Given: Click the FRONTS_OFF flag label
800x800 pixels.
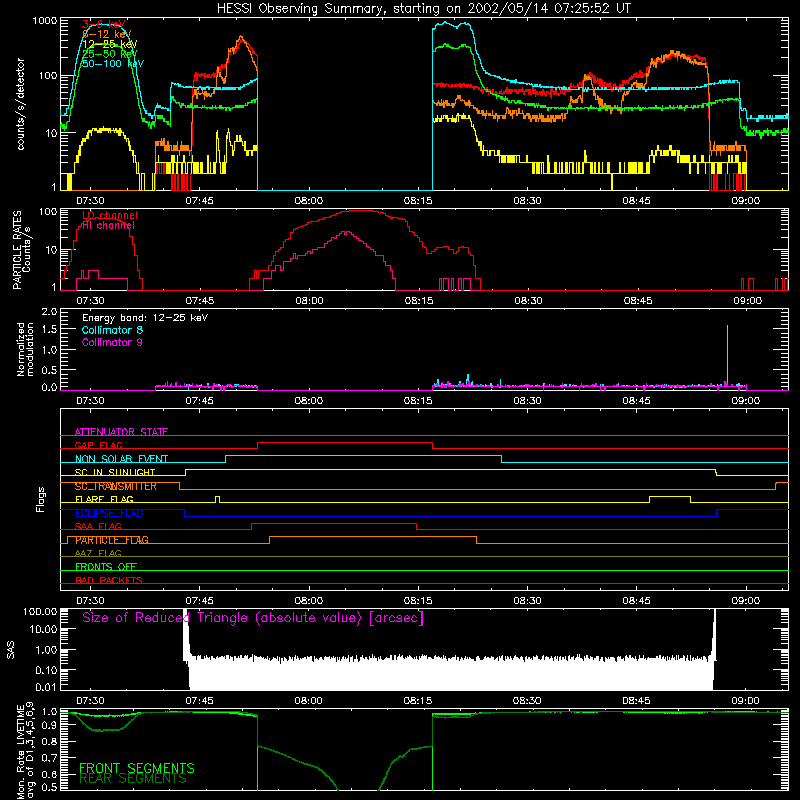Looking at the screenshot, I should click(x=106, y=567).
